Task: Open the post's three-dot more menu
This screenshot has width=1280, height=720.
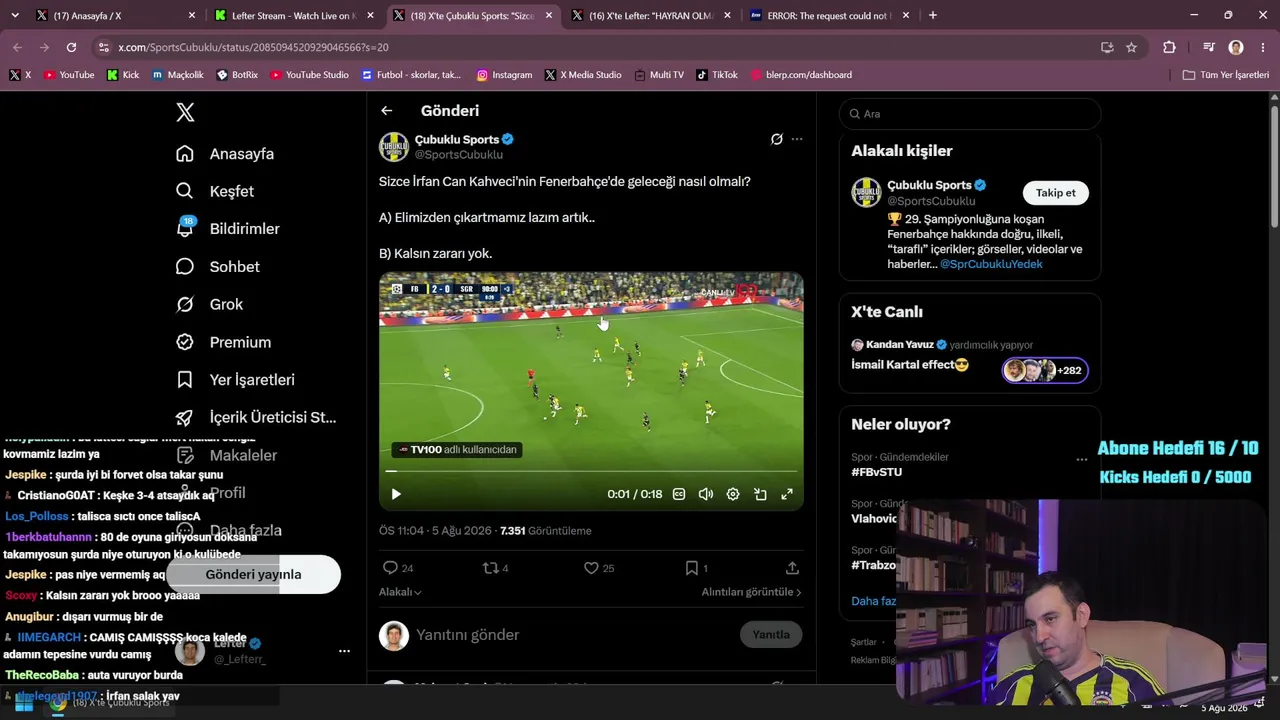Action: (x=797, y=139)
